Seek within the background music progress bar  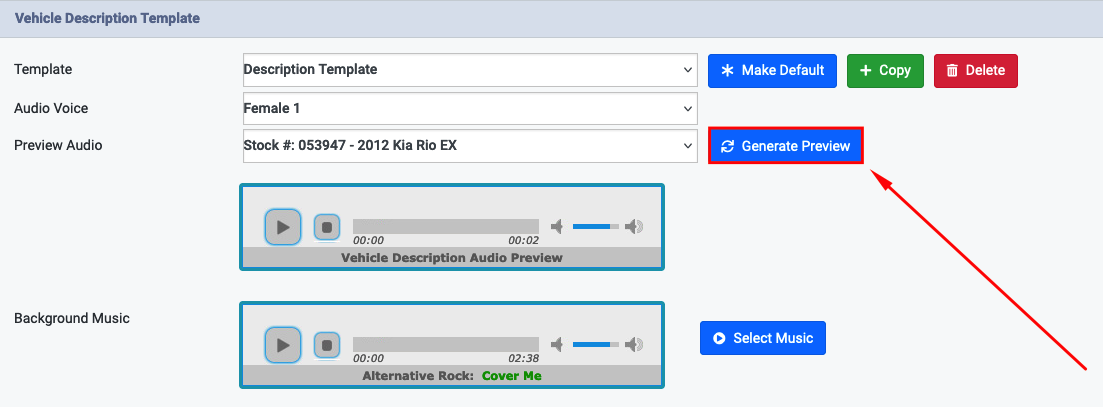click(446, 344)
